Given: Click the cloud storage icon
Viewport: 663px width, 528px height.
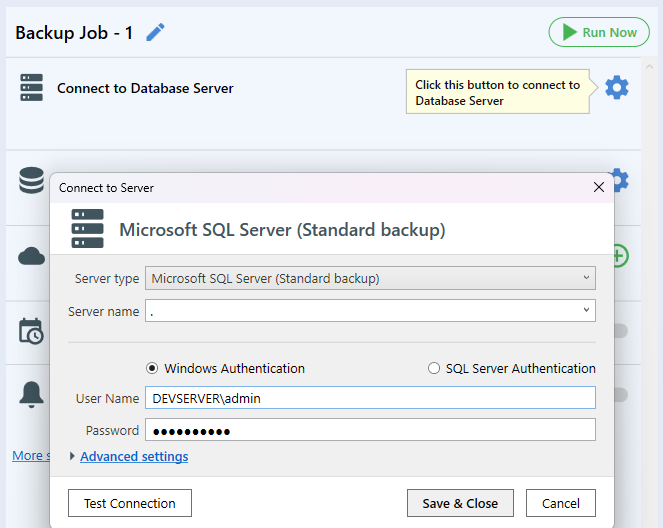Looking at the screenshot, I should (31, 256).
